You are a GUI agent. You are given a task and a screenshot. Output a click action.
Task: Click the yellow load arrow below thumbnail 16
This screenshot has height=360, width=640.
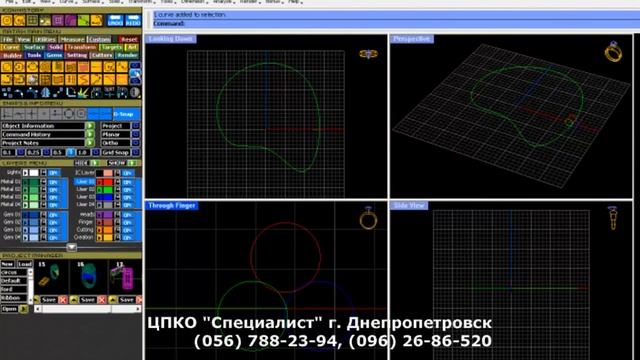74,300
